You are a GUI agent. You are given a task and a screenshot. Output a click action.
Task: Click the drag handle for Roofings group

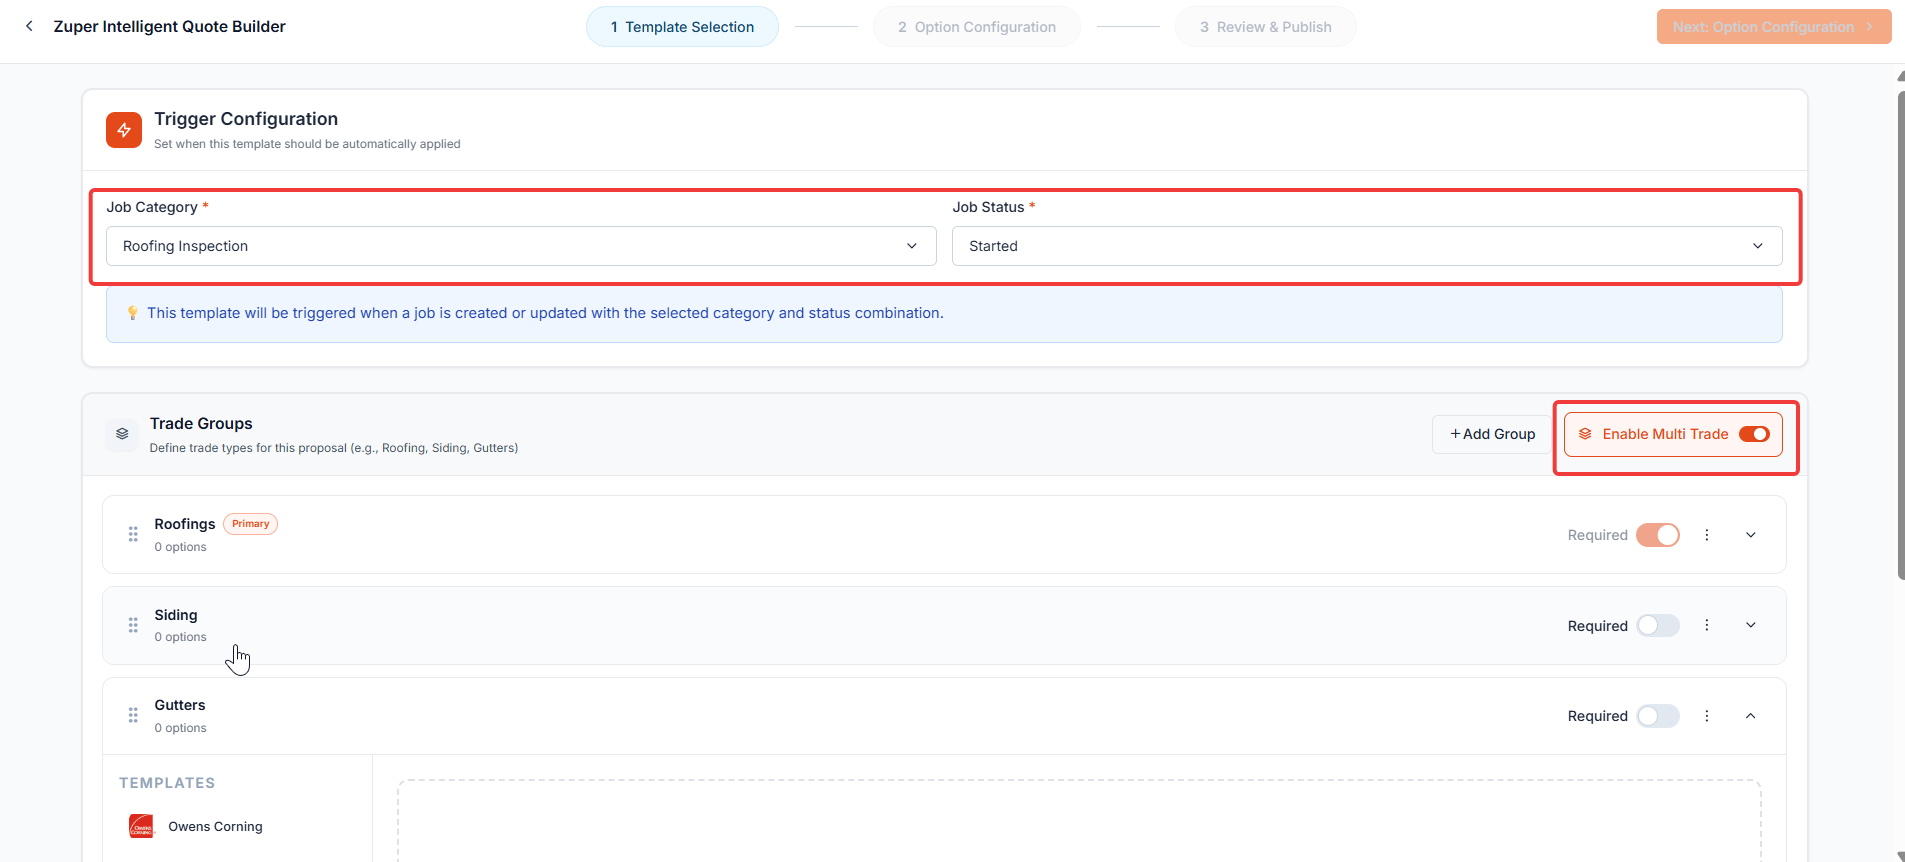click(x=133, y=534)
